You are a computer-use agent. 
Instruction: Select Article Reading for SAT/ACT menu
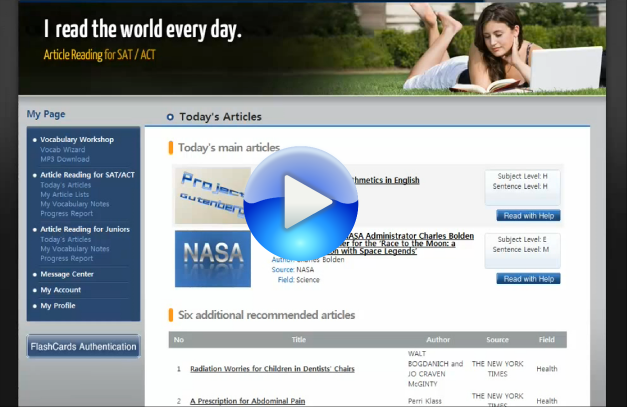tap(87, 175)
